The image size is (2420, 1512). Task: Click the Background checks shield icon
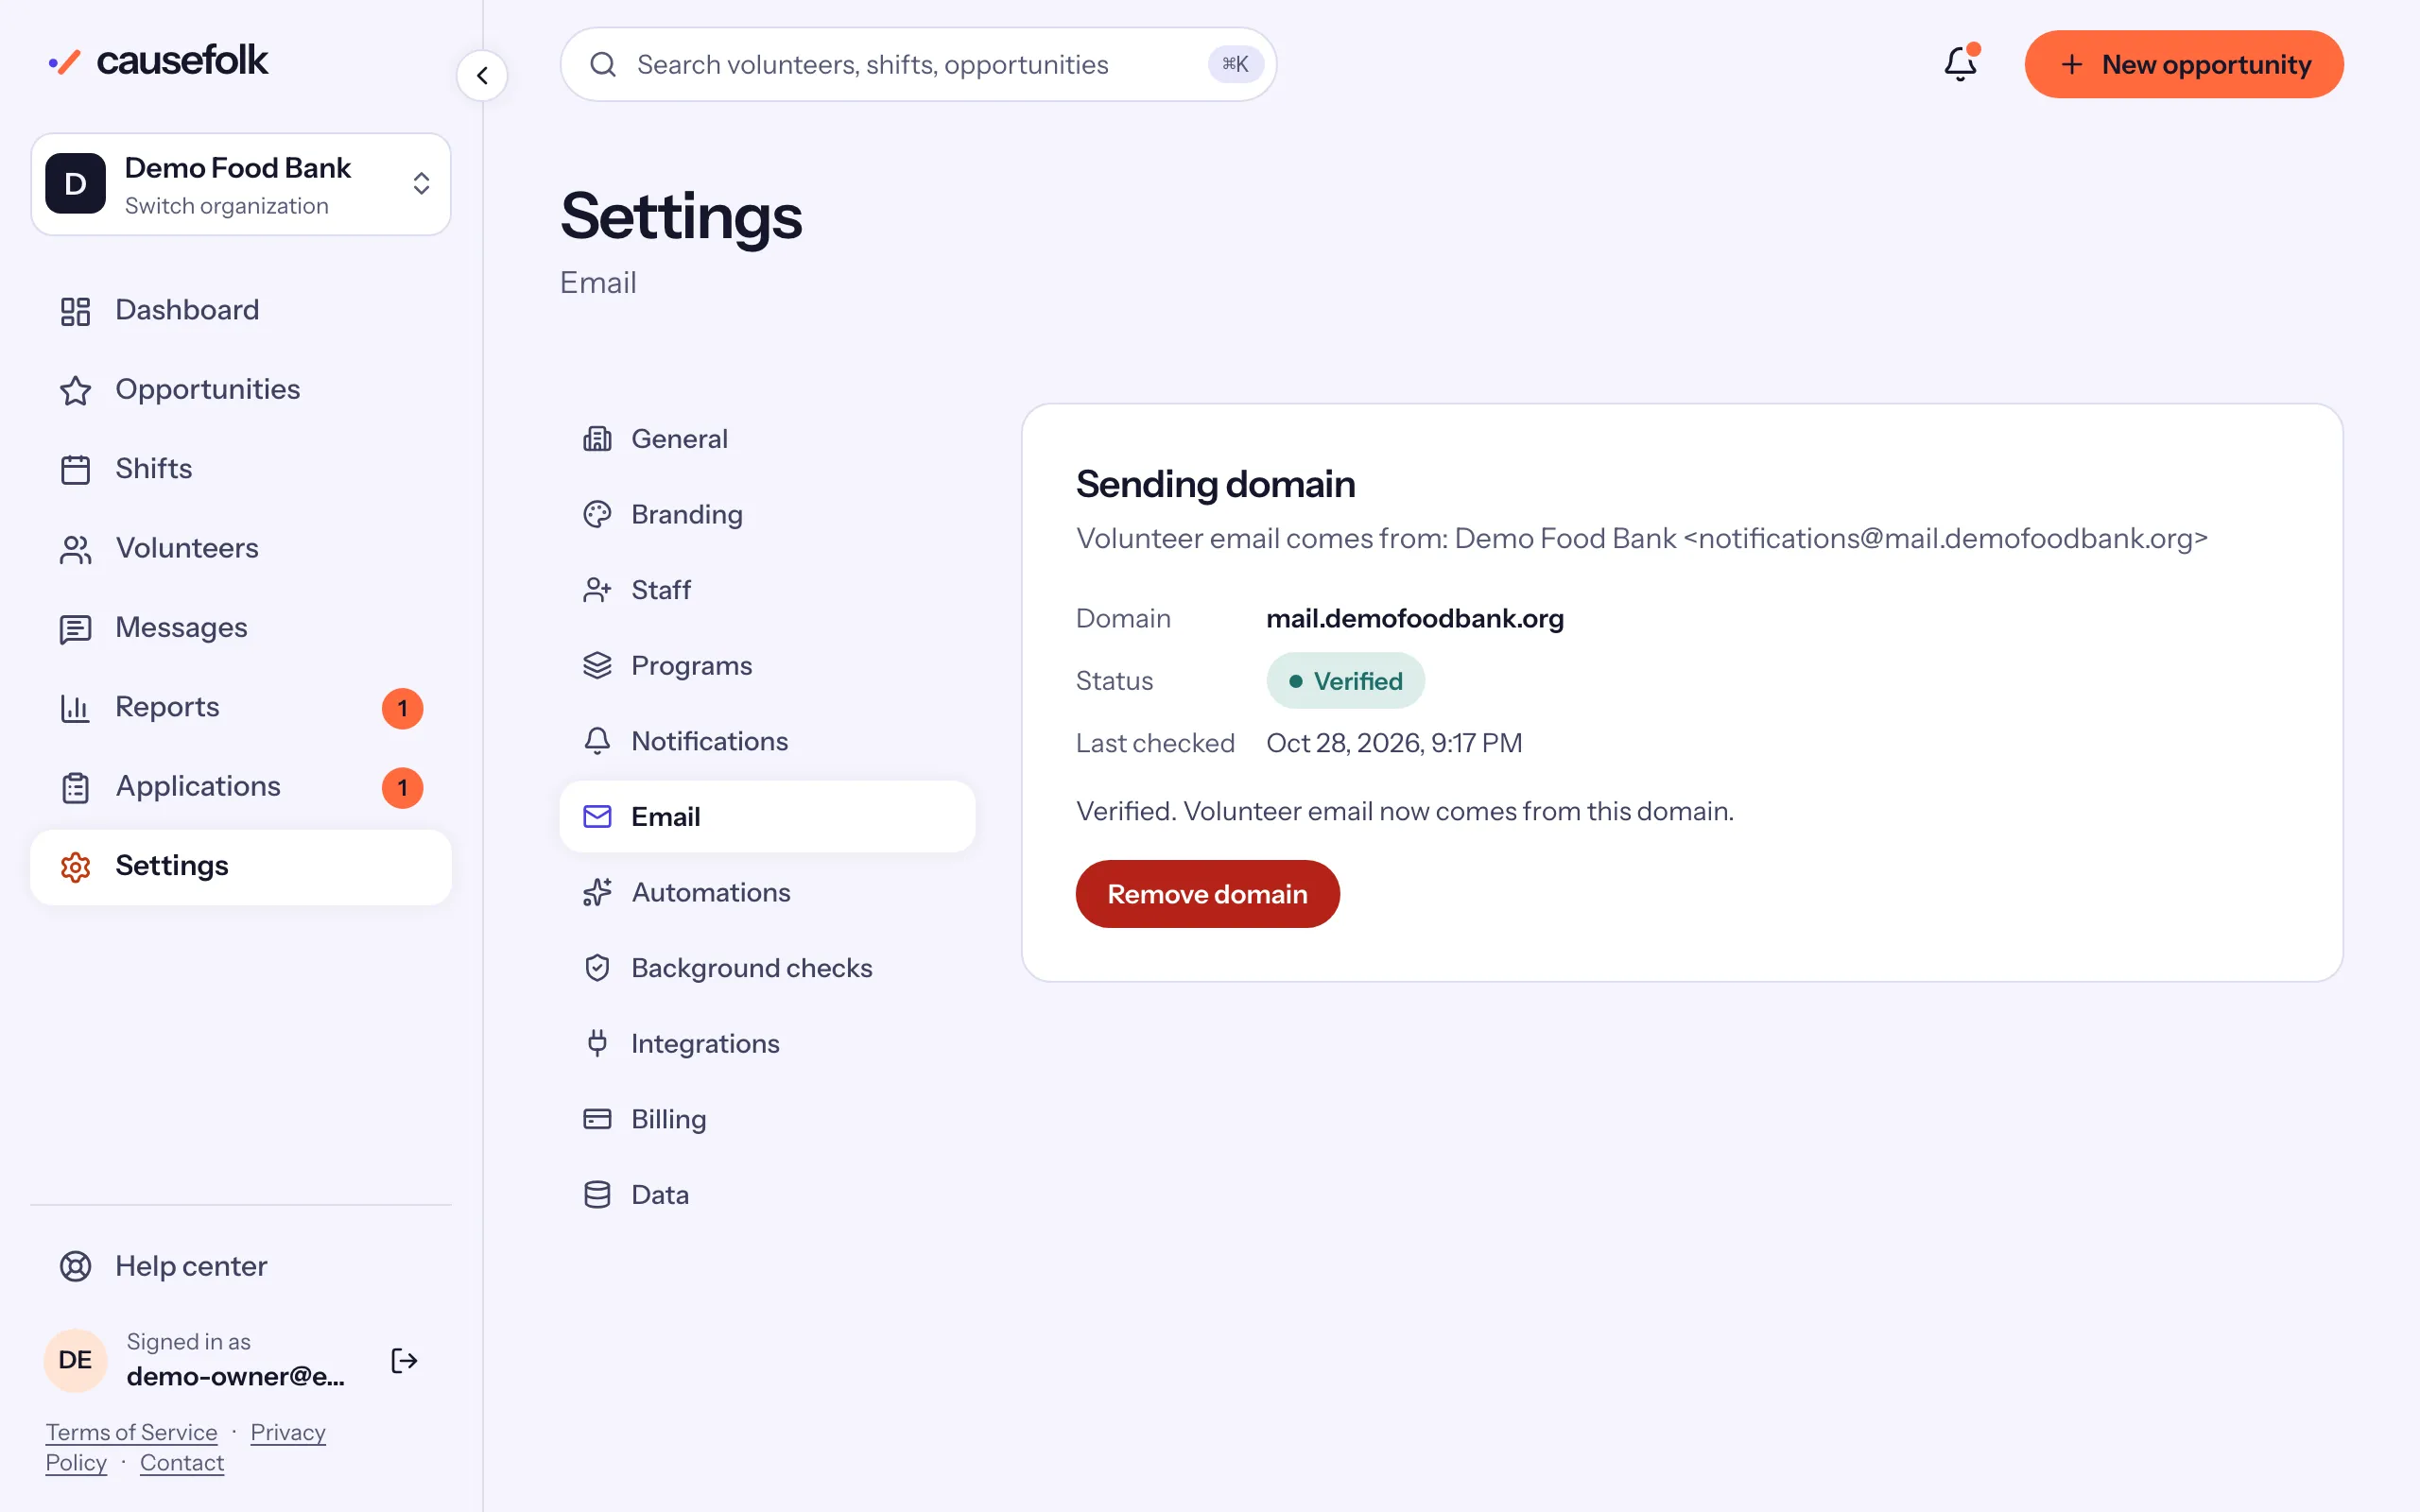597,968
